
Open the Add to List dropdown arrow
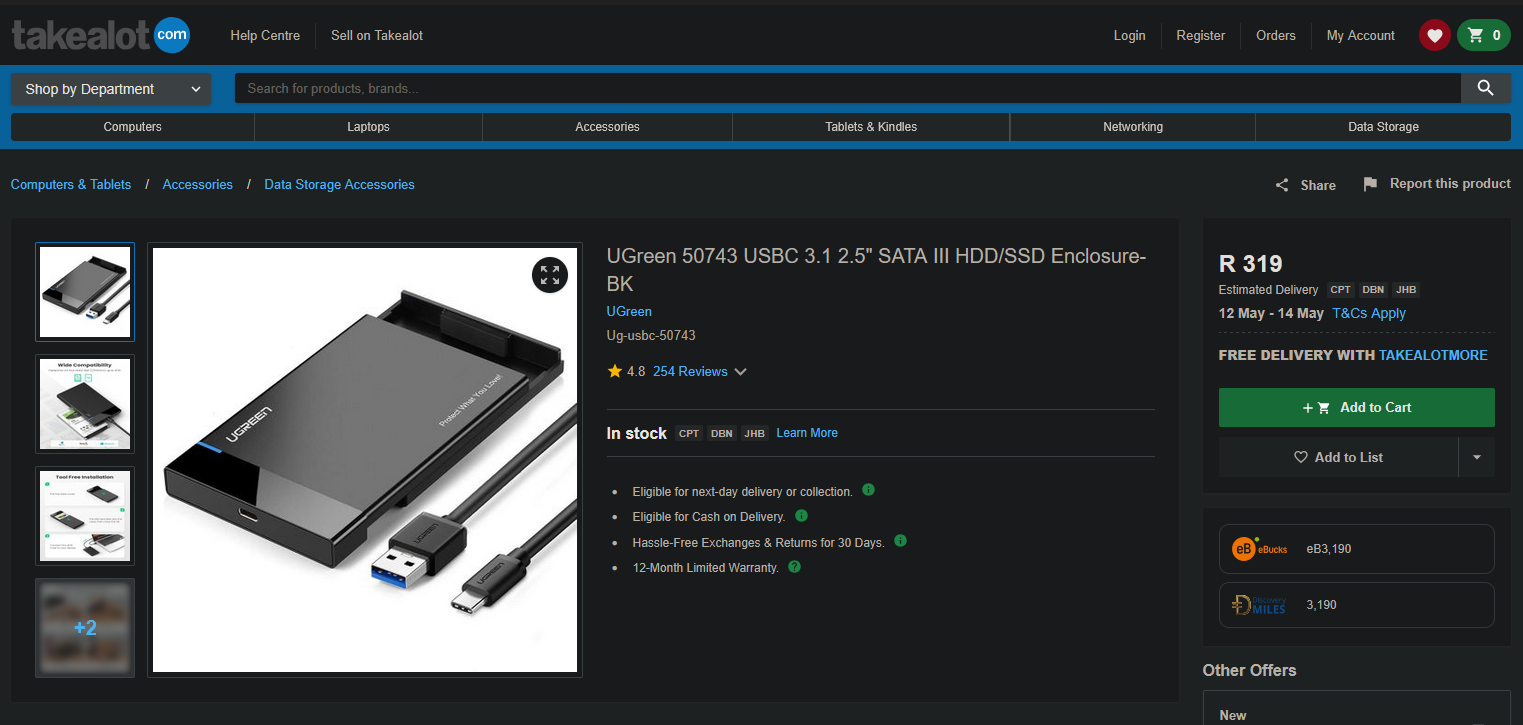click(1476, 457)
